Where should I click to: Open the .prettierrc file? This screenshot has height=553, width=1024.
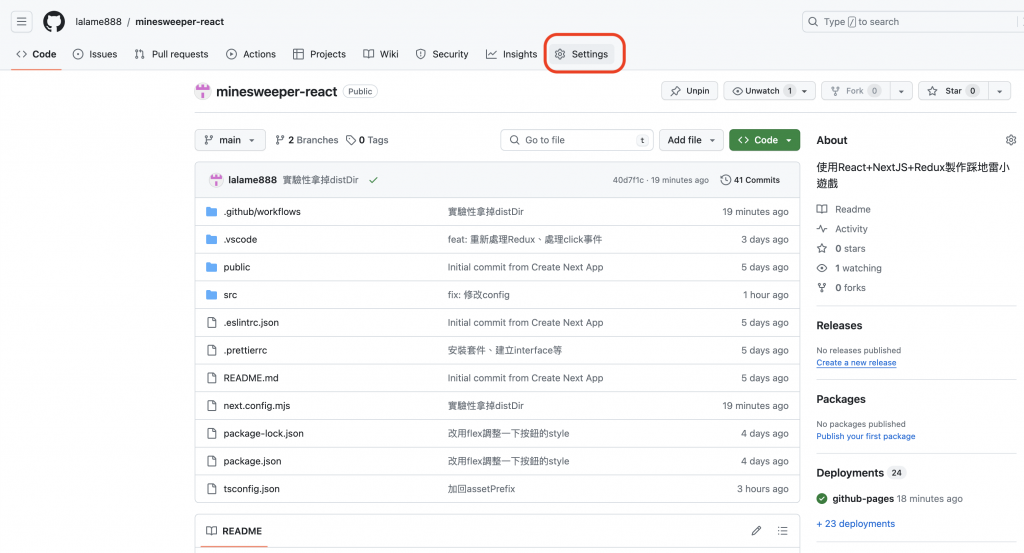245,351
